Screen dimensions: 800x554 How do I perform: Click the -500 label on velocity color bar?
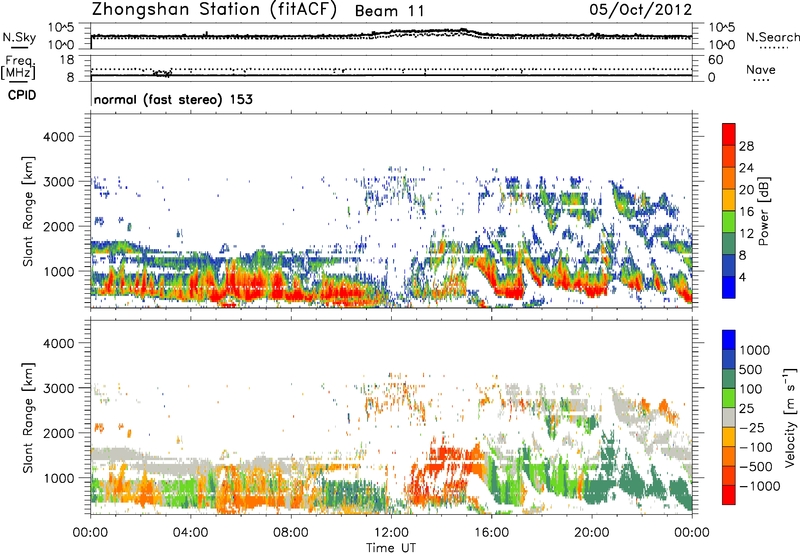coord(756,467)
